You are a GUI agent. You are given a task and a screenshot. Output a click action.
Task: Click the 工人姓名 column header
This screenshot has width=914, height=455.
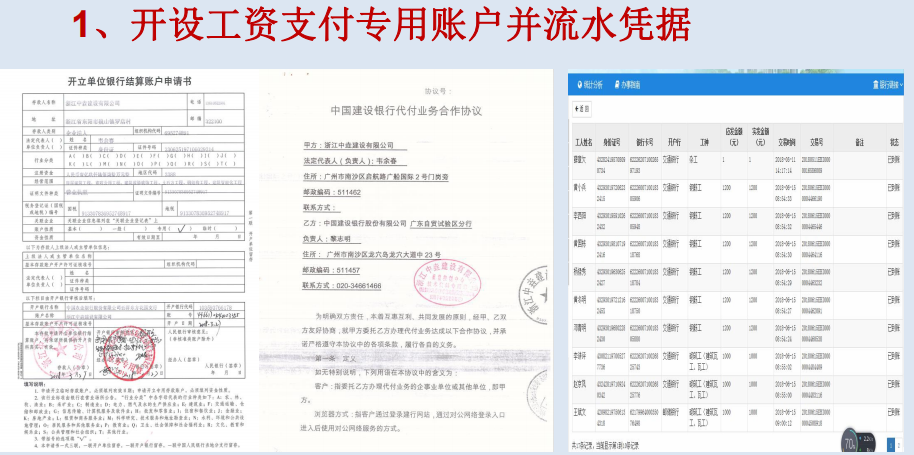point(584,142)
